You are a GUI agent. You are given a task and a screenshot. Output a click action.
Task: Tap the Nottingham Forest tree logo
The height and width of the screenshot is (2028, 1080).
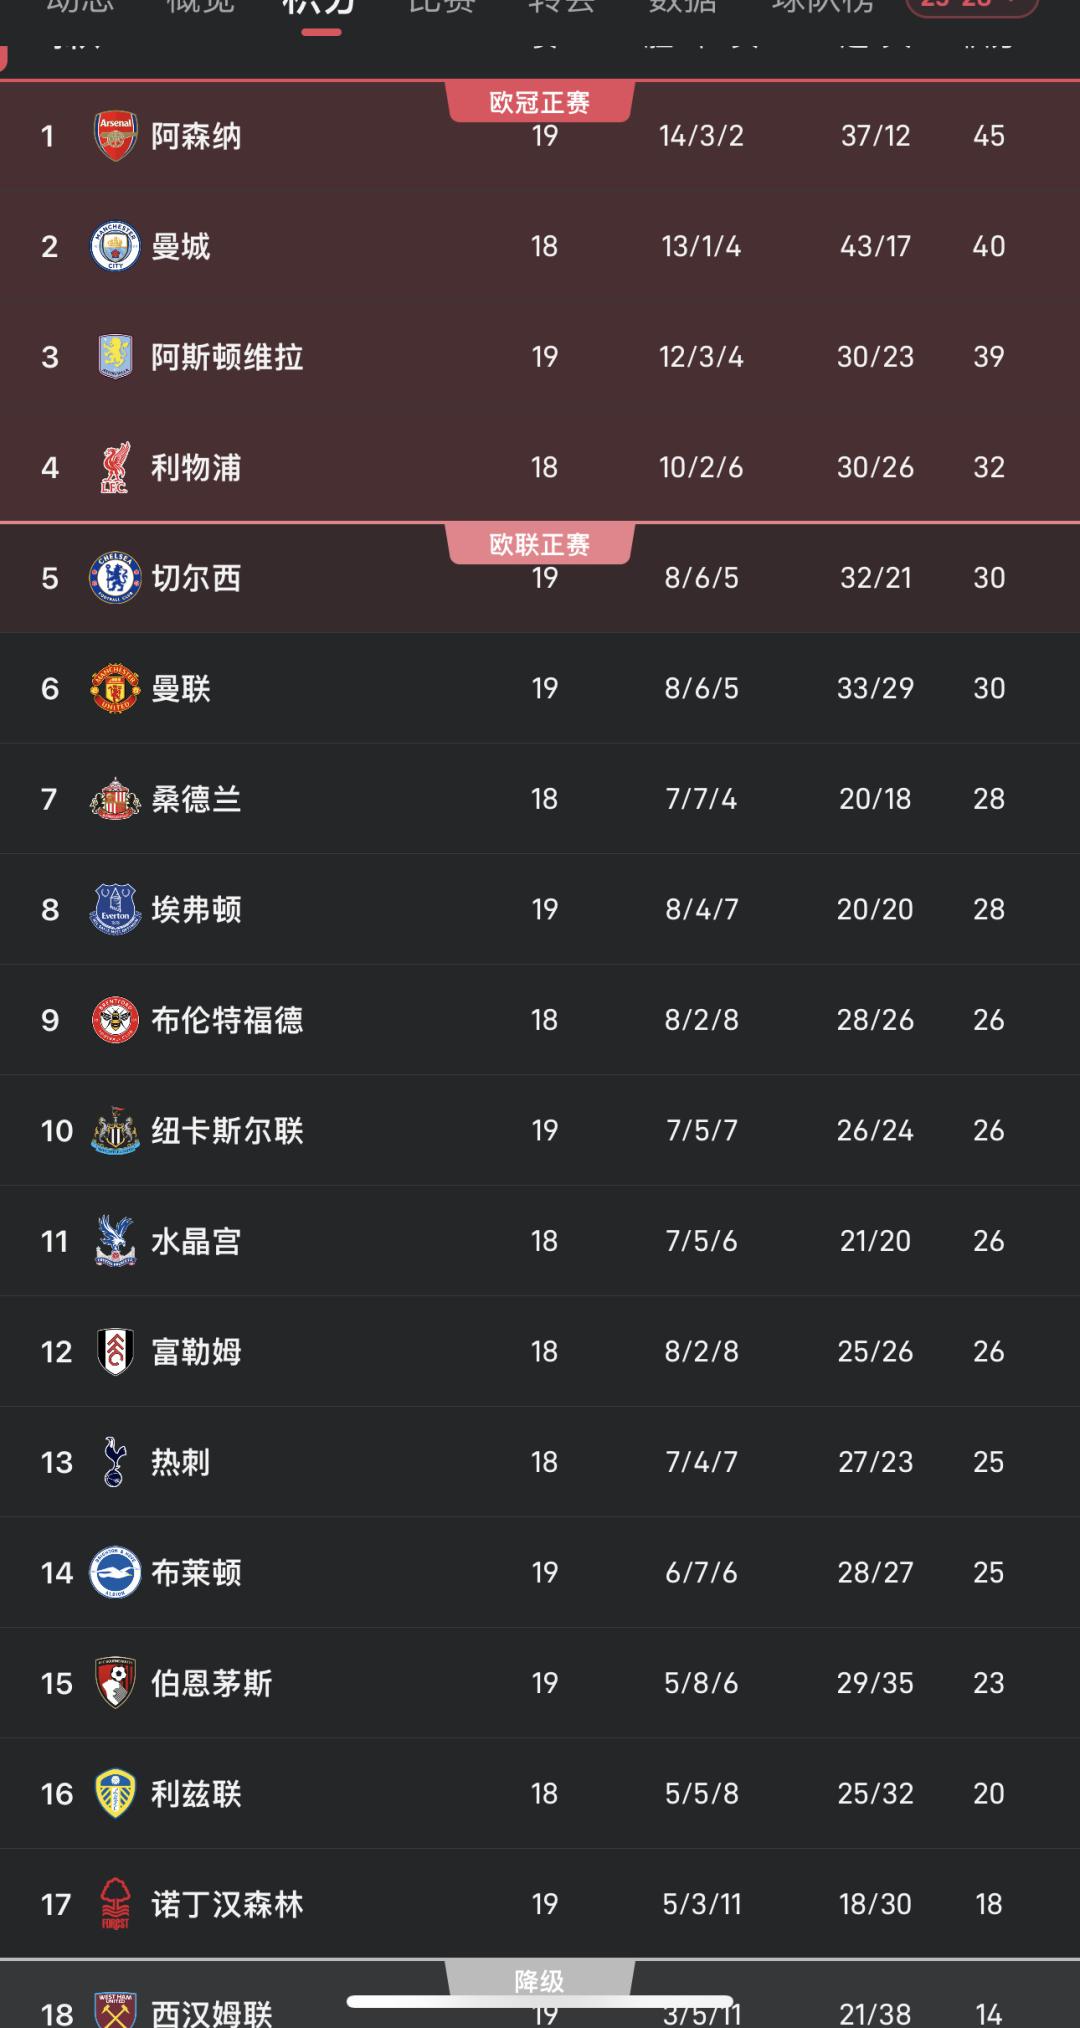tap(115, 1904)
